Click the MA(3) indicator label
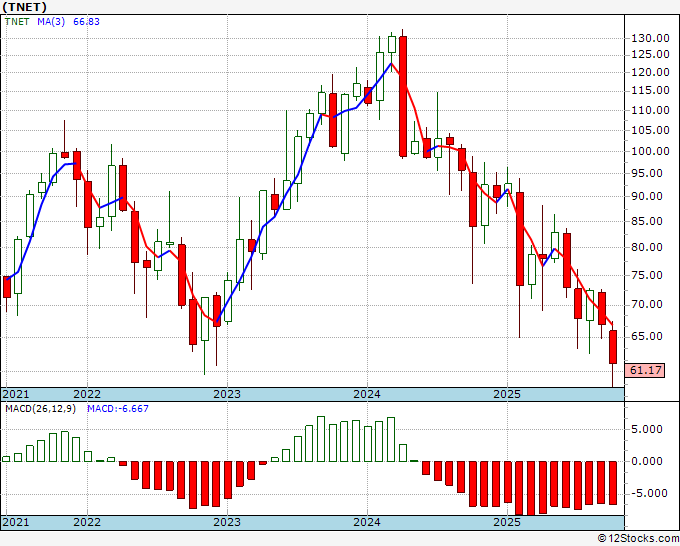This screenshot has width=680, height=546. click(51, 21)
